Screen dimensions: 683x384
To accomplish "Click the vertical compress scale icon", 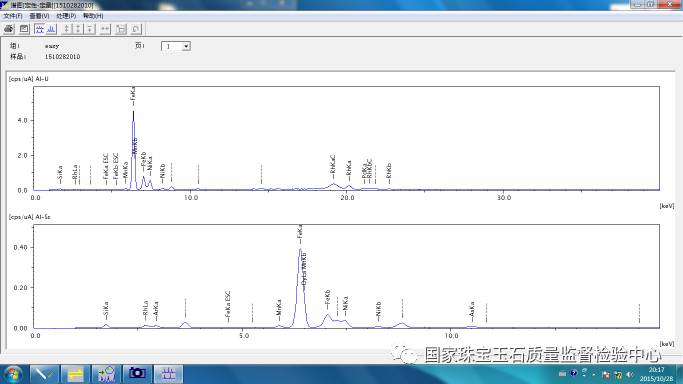I will tap(78, 29).
